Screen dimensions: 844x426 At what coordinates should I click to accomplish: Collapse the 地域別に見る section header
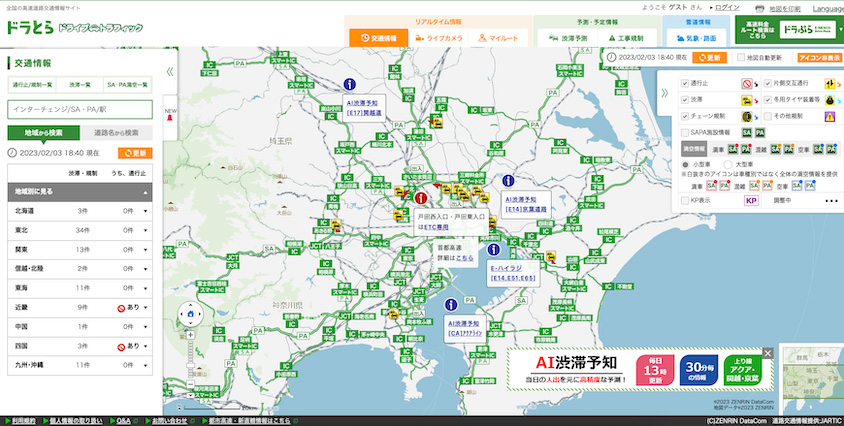click(x=145, y=191)
